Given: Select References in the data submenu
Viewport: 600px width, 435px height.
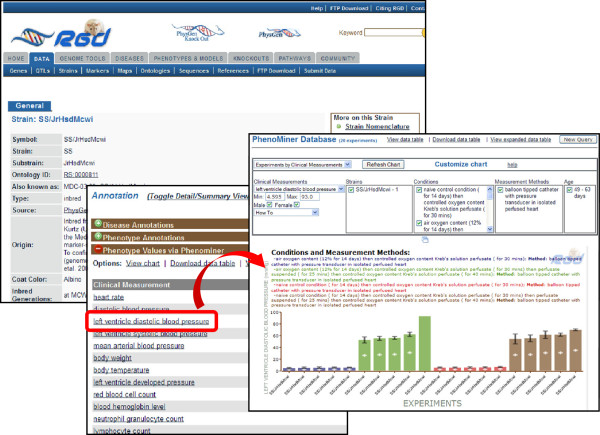Looking at the screenshot, I should click(x=233, y=71).
